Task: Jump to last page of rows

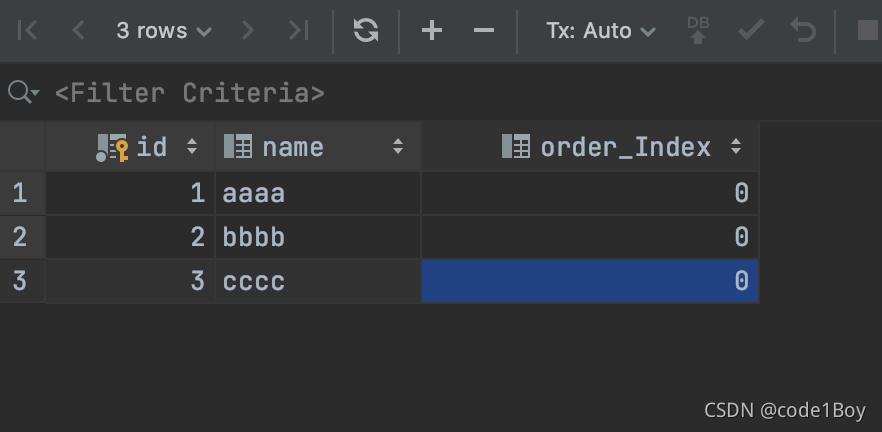Action: 298,31
